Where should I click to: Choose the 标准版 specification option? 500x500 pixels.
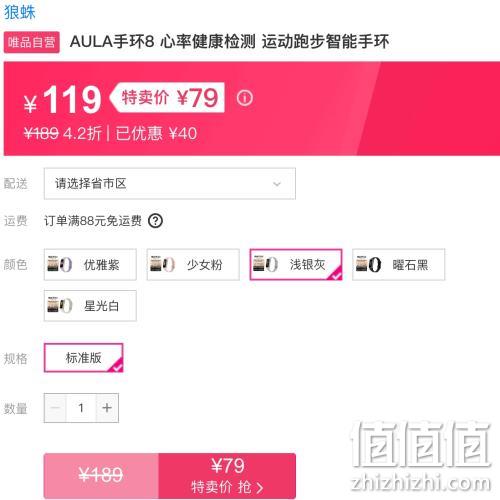84,358
